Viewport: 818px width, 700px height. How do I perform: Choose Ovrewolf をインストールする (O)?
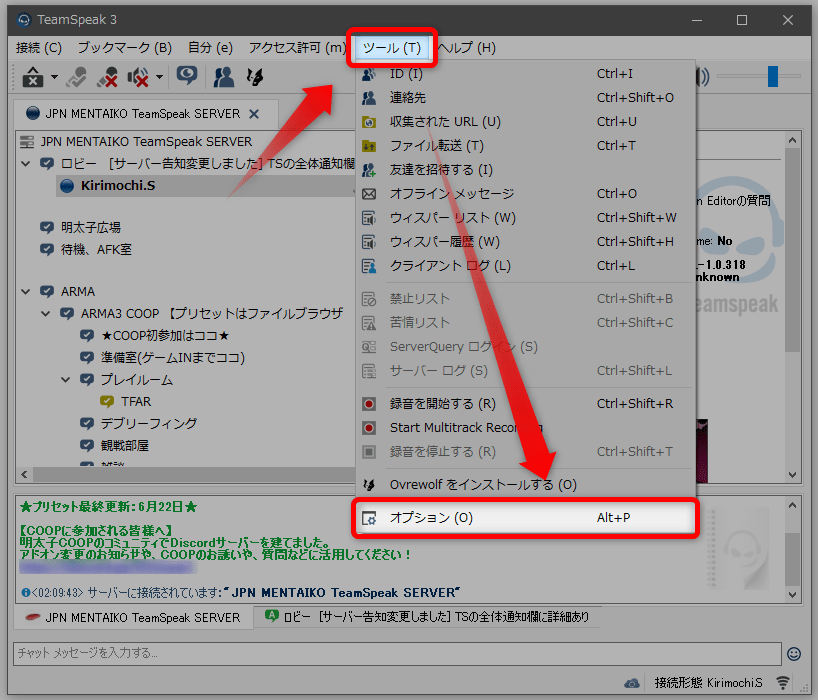[525, 485]
